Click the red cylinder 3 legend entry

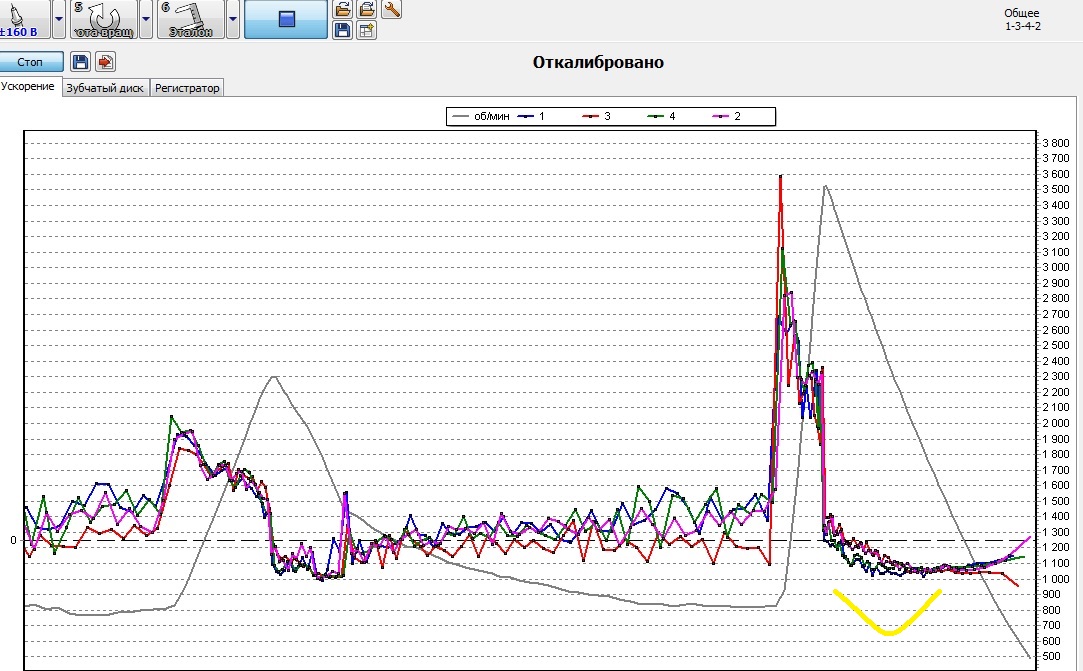point(597,116)
